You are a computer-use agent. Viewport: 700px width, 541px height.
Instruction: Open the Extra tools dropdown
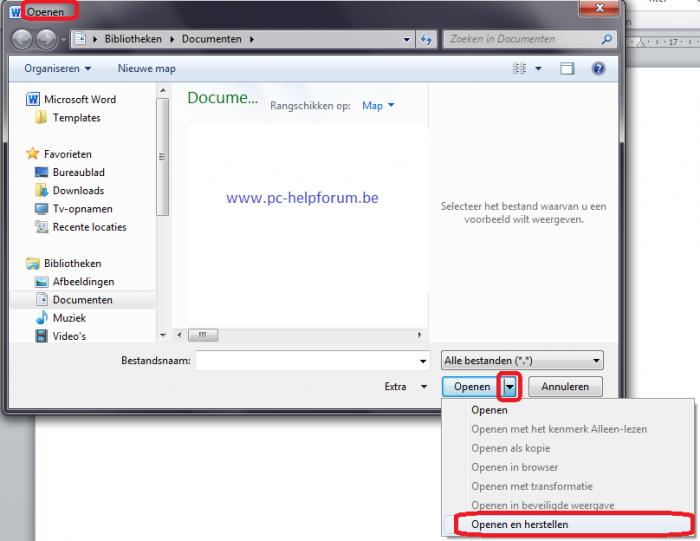pyautogui.click(x=405, y=387)
